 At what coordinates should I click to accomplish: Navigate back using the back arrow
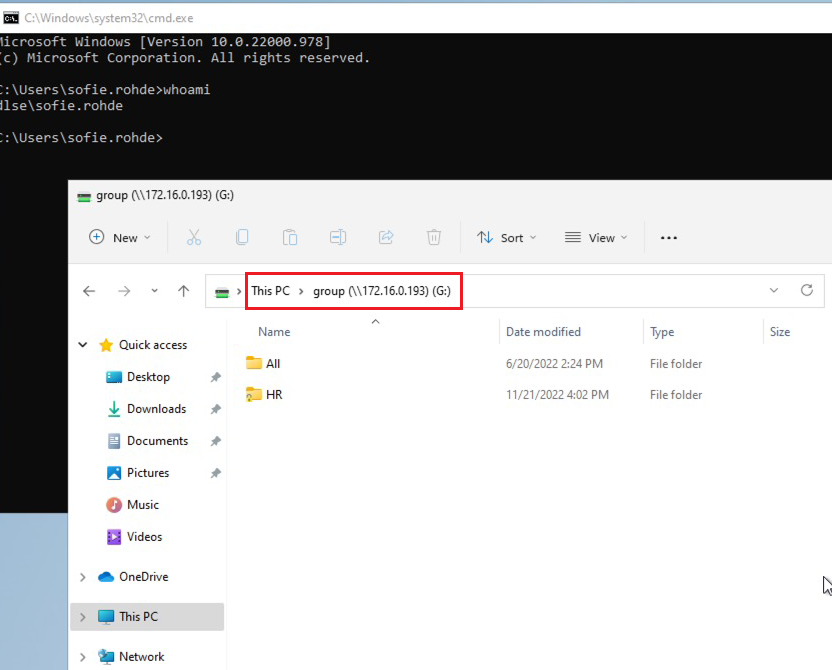(89, 291)
